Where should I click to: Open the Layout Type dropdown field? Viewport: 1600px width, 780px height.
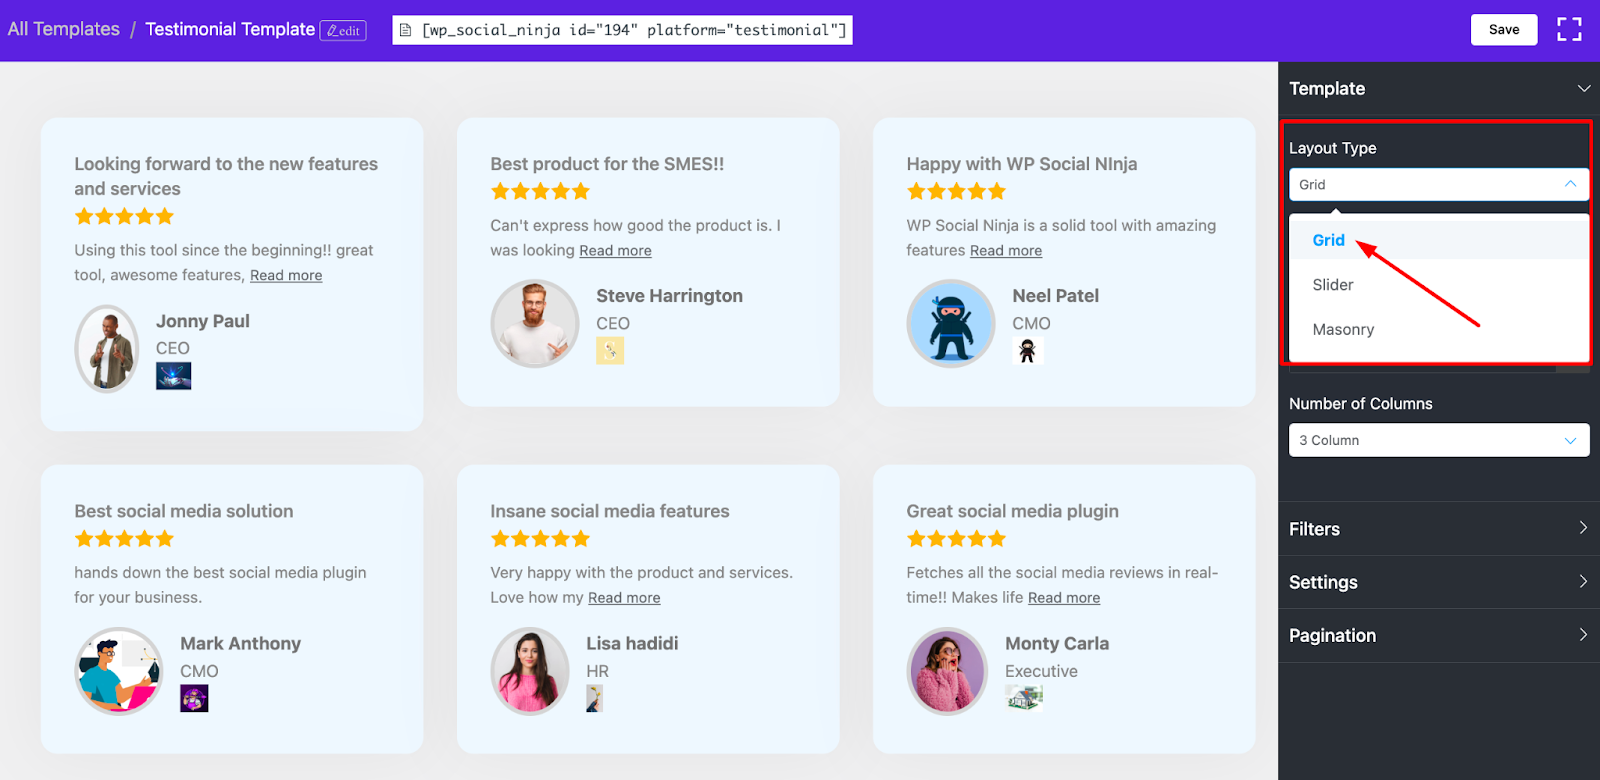(1439, 185)
